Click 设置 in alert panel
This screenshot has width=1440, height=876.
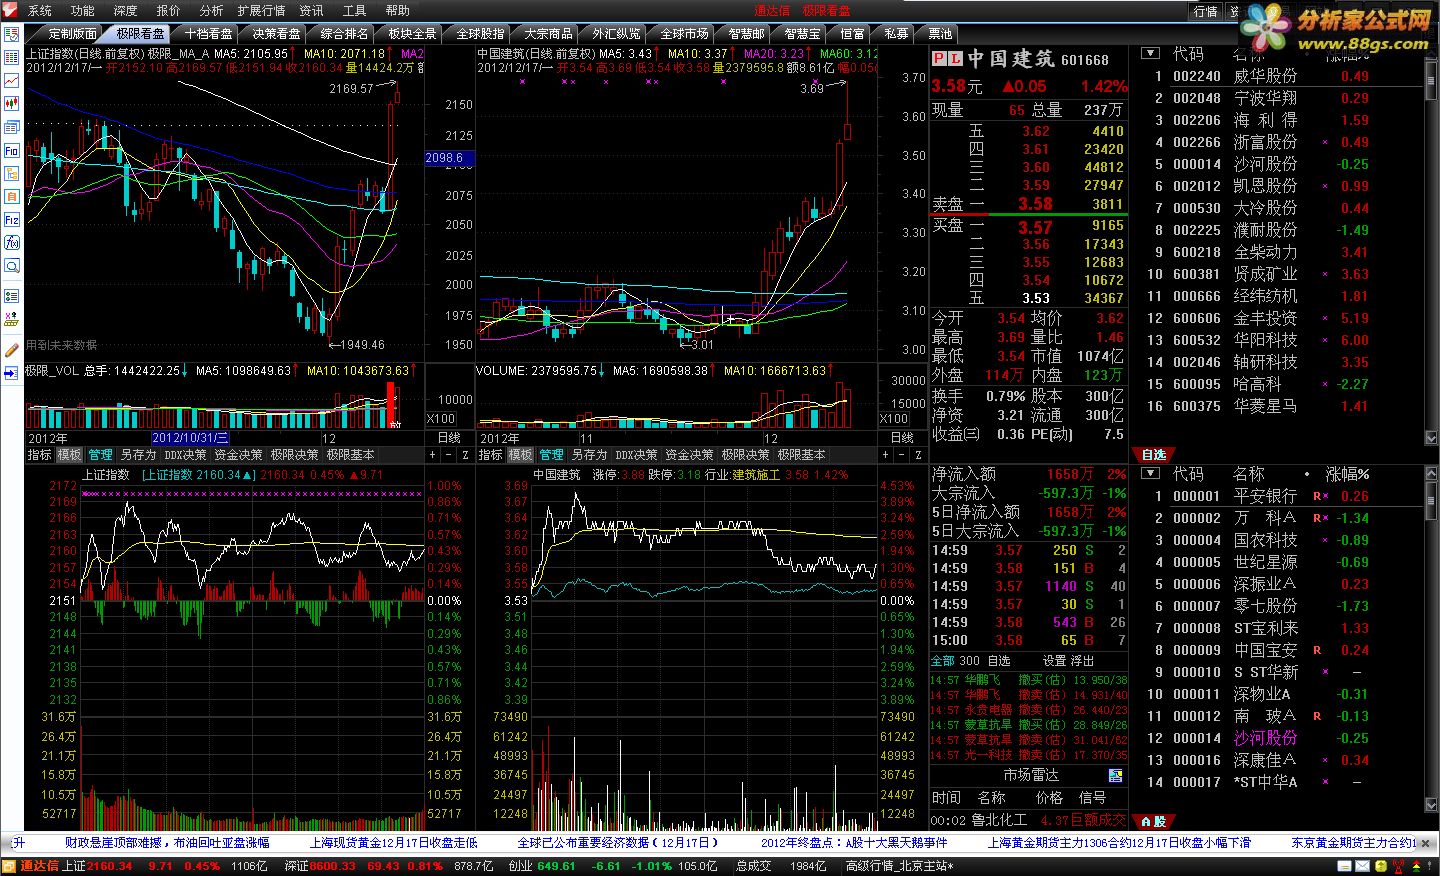tap(1054, 661)
